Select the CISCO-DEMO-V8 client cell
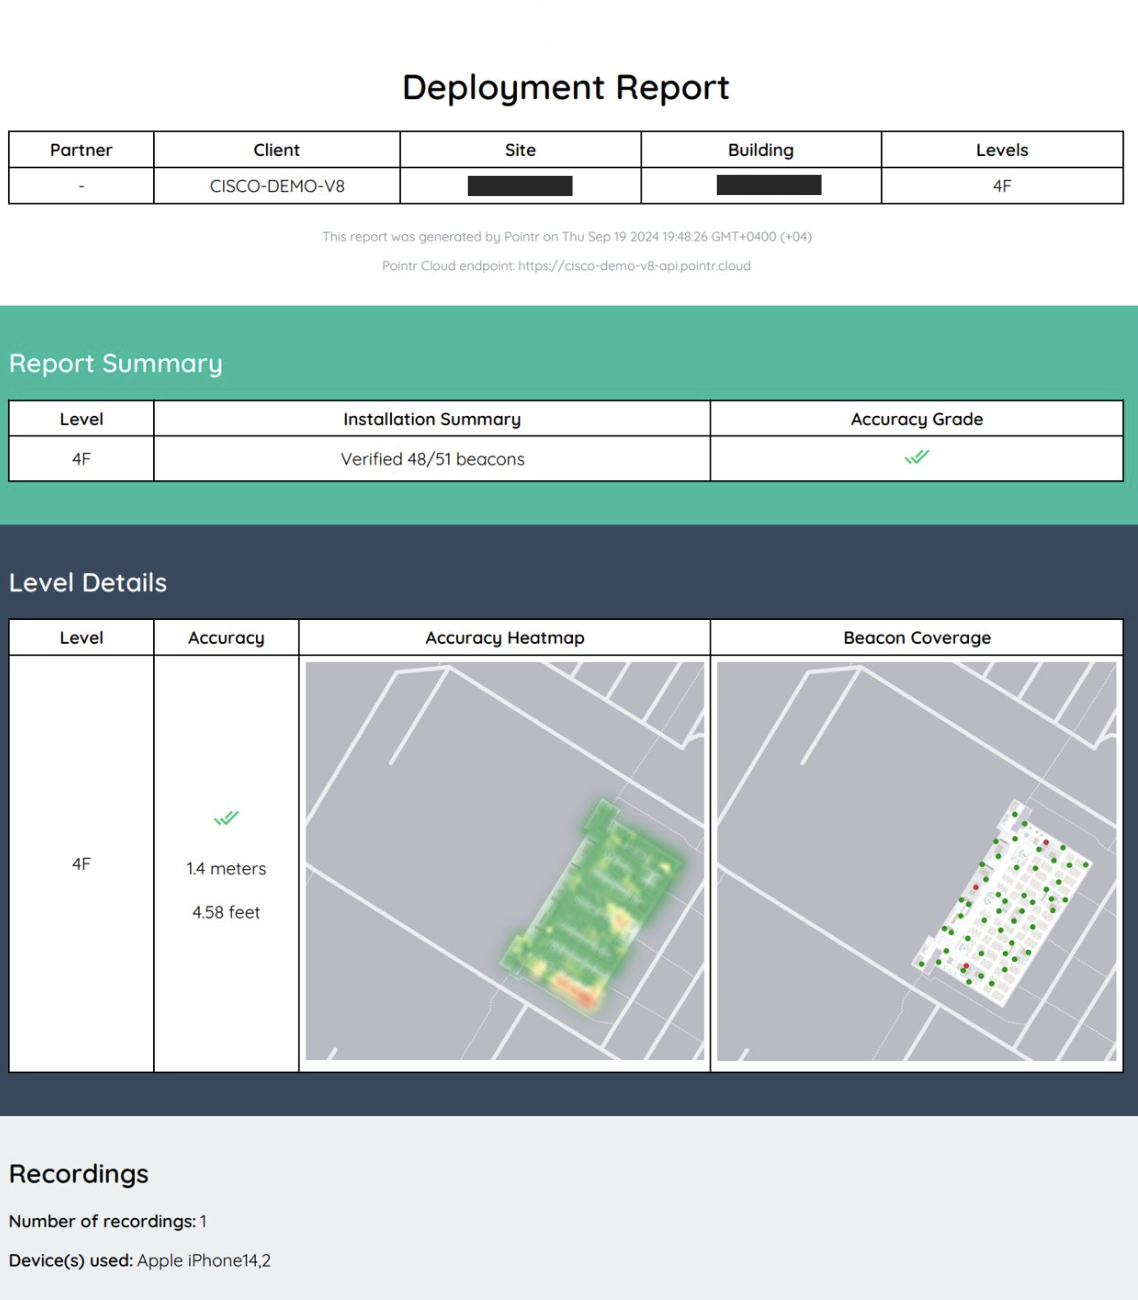This screenshot has height=1300, width=1138. [277, 186]
